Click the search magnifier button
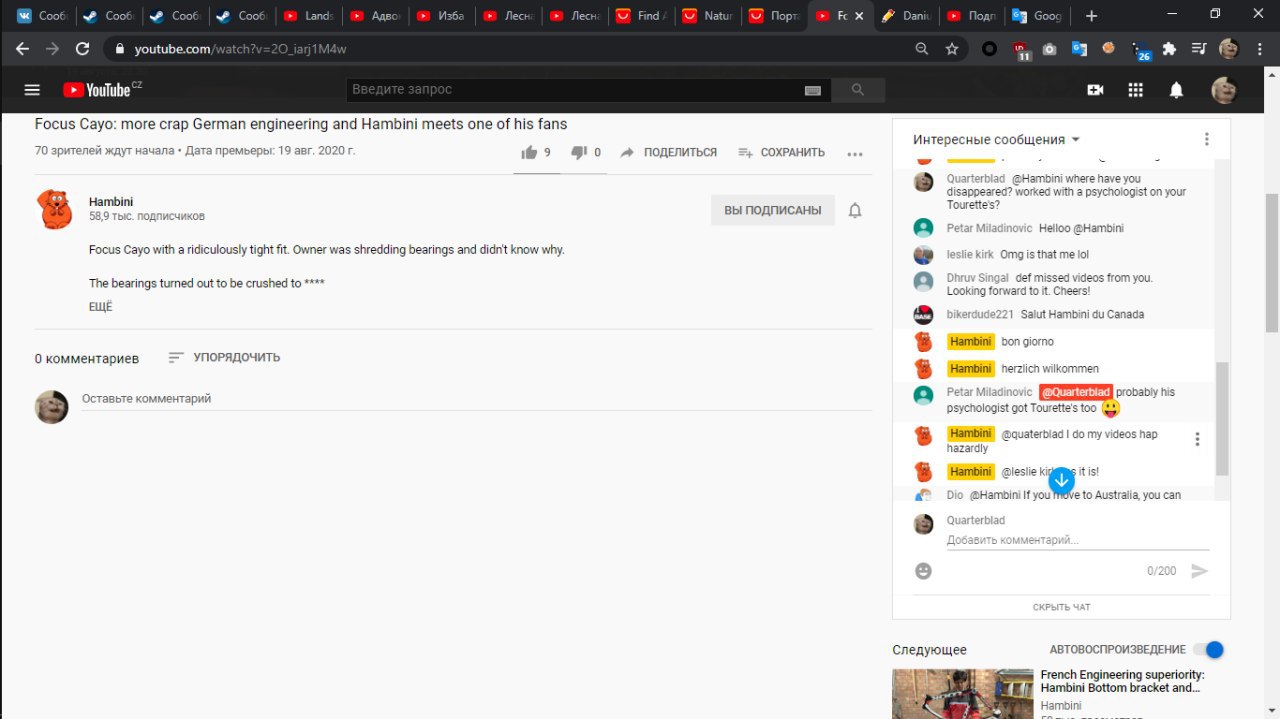This screenshot has width=1280, height=719. coord(857,90)
